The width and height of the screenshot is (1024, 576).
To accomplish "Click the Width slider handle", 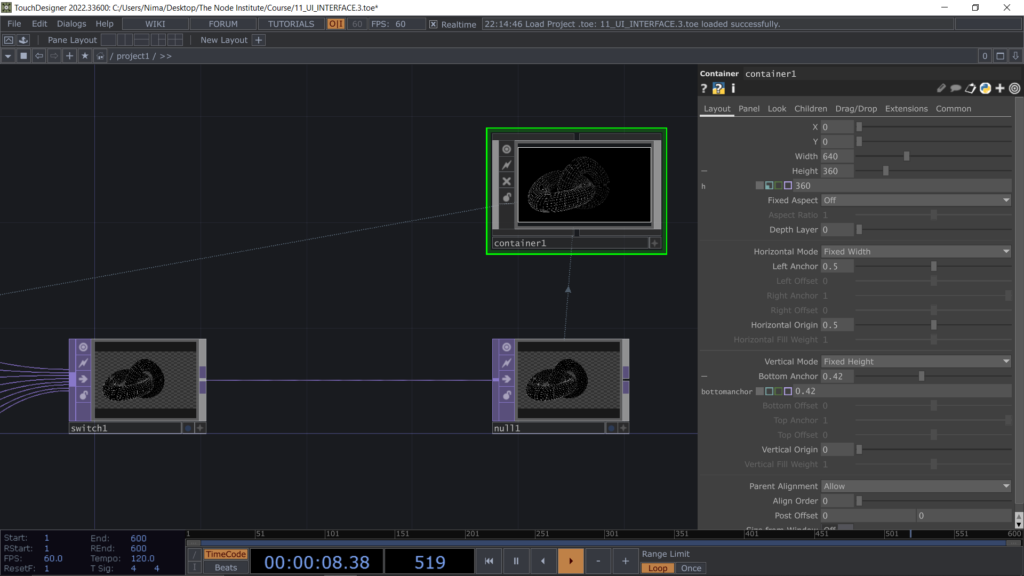I will tap(906, 157).
